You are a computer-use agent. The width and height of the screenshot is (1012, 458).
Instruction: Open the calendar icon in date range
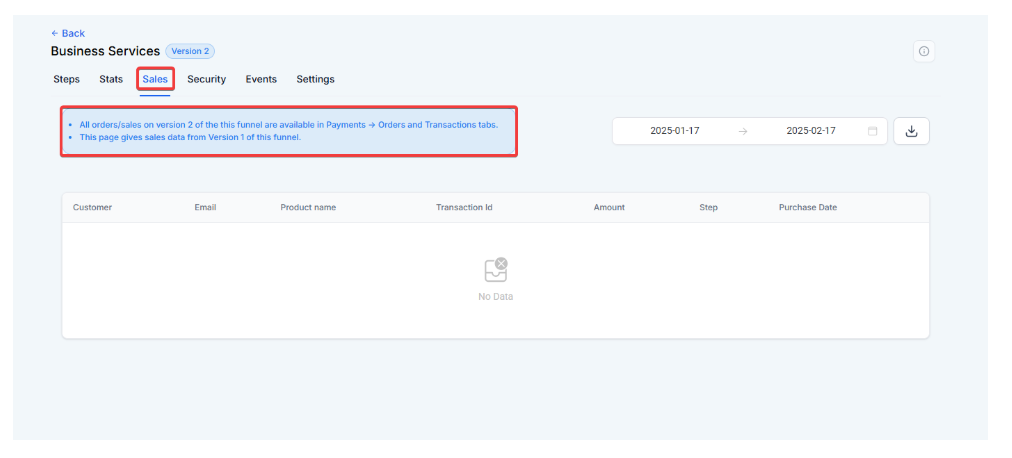pos(872,131)
